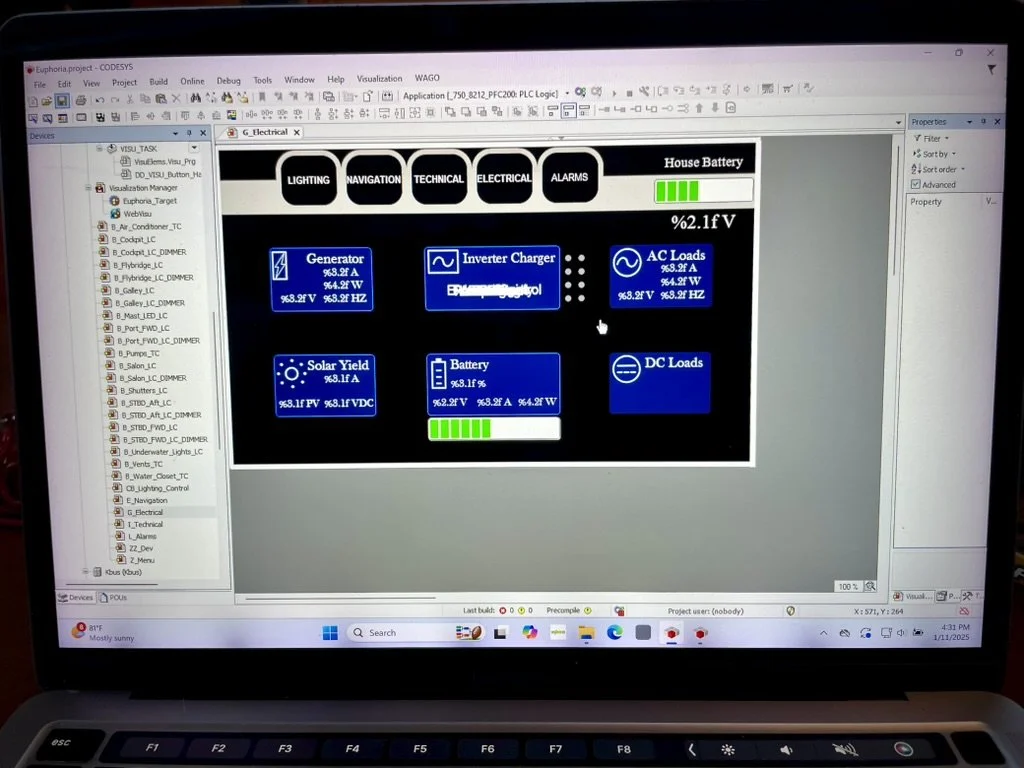Open the Filter dropdown in Properties
The image size is (1024, 768).
[x=932, y=138]
